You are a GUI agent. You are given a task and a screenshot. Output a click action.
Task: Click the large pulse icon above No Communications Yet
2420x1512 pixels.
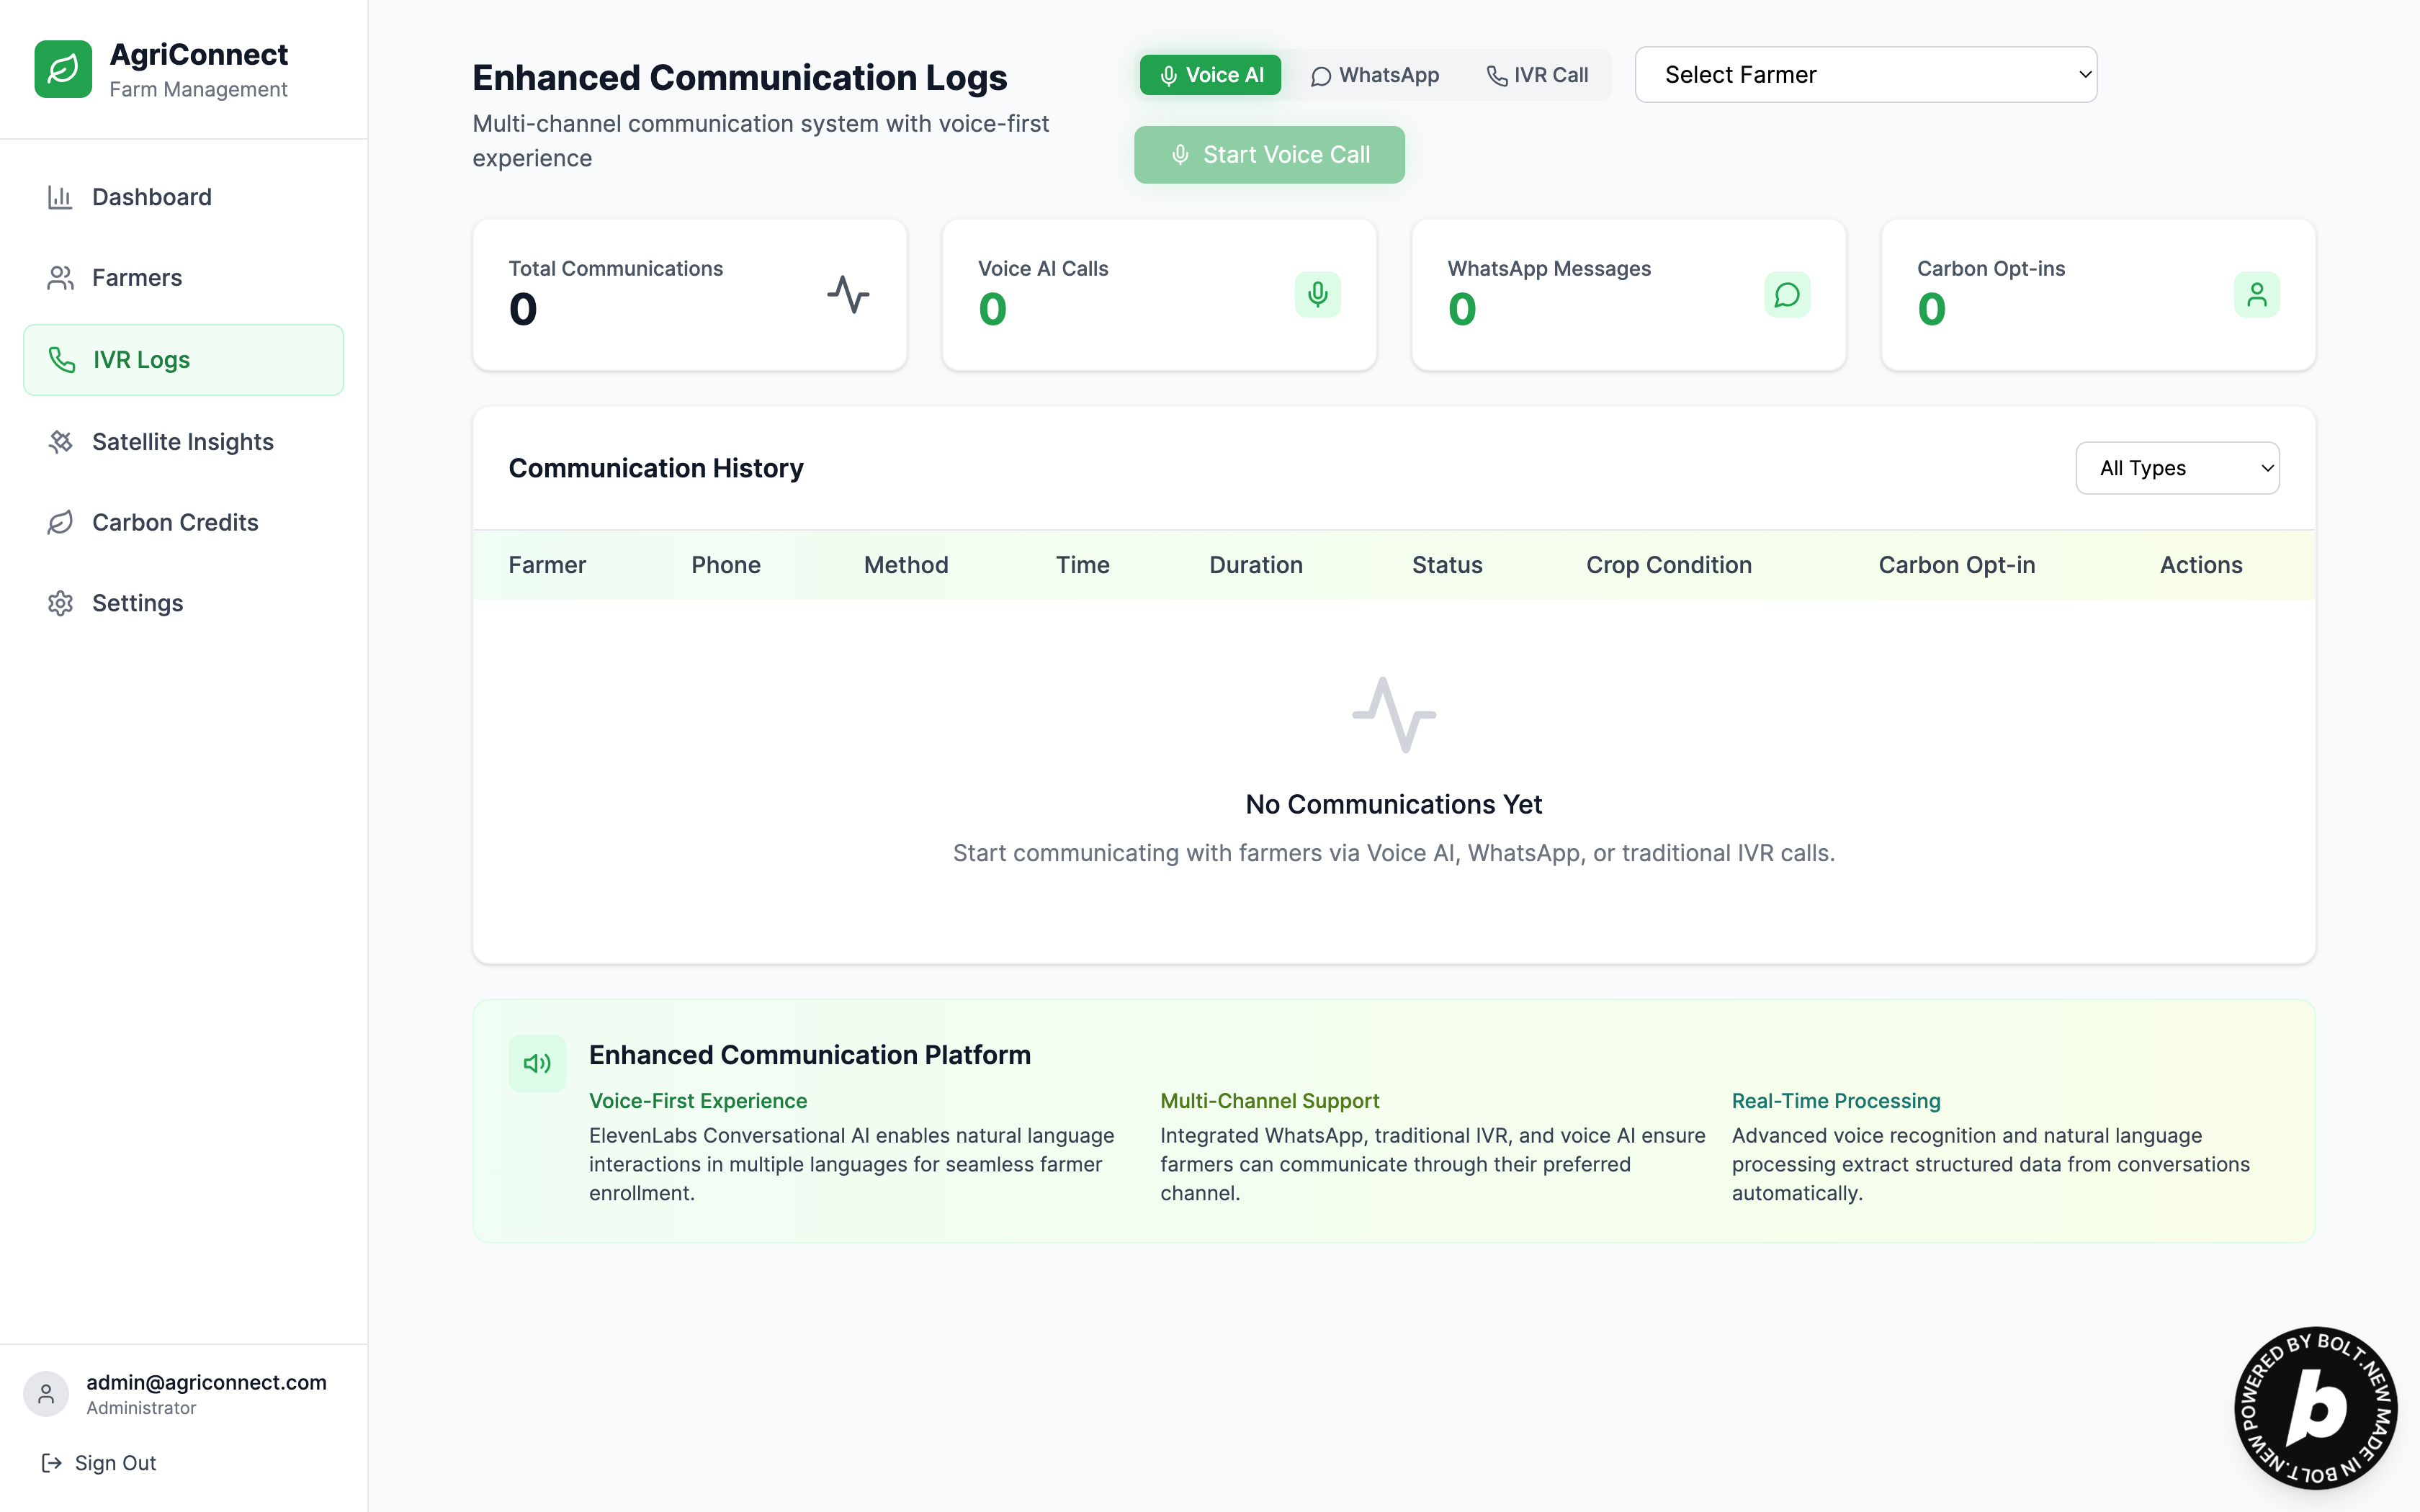point(1393,715)
